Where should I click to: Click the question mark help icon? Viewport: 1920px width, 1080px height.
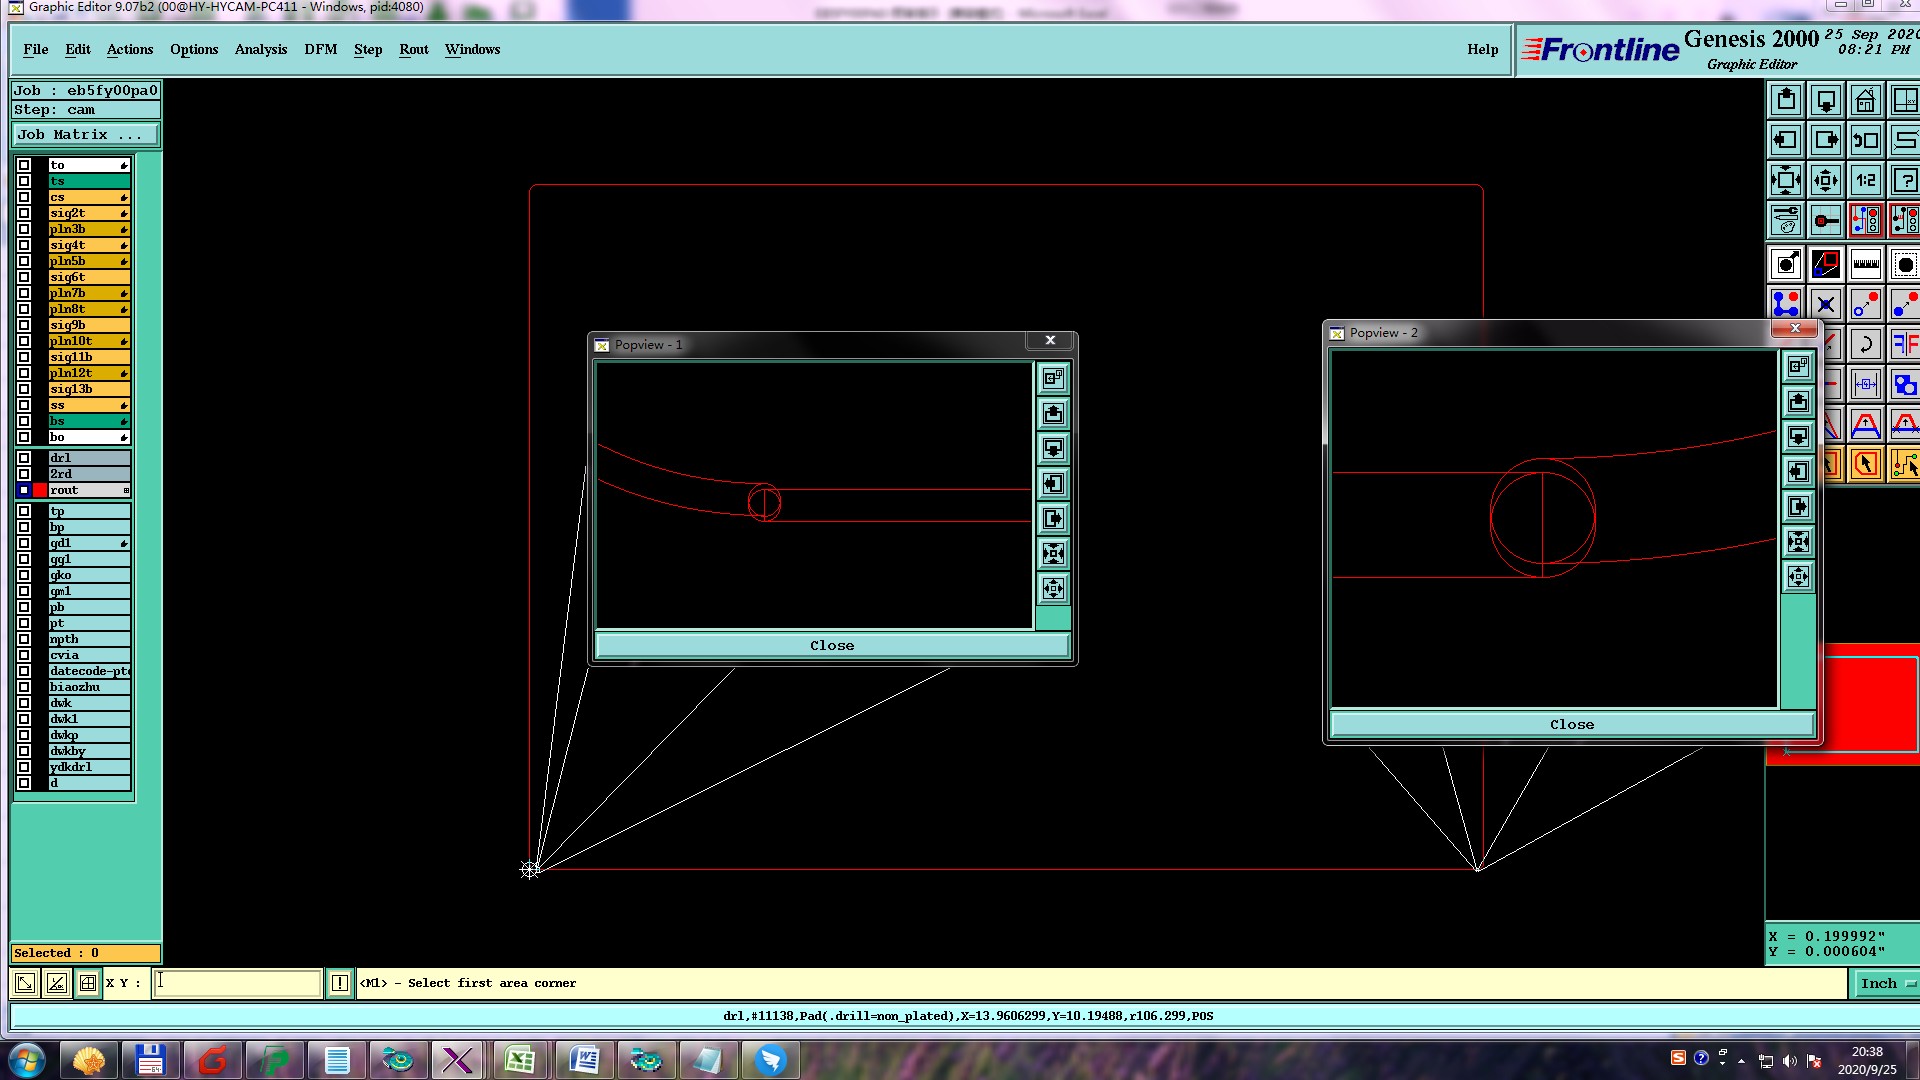coord(1905,181)
